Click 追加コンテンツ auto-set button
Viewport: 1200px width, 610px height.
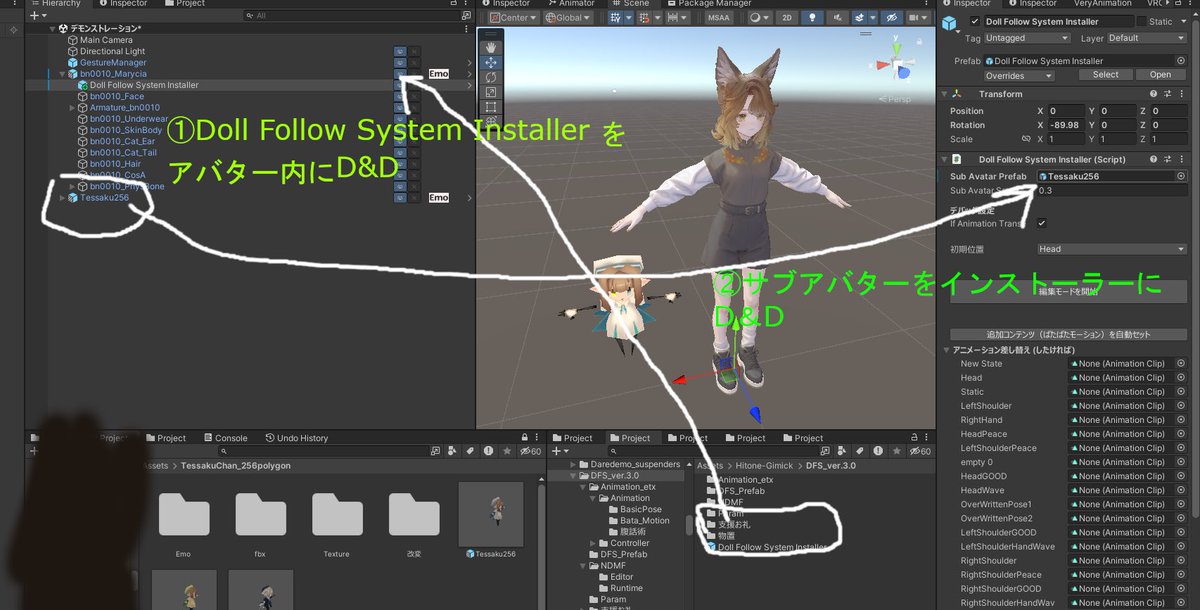pyautogui.click(x=1069, y=334)
